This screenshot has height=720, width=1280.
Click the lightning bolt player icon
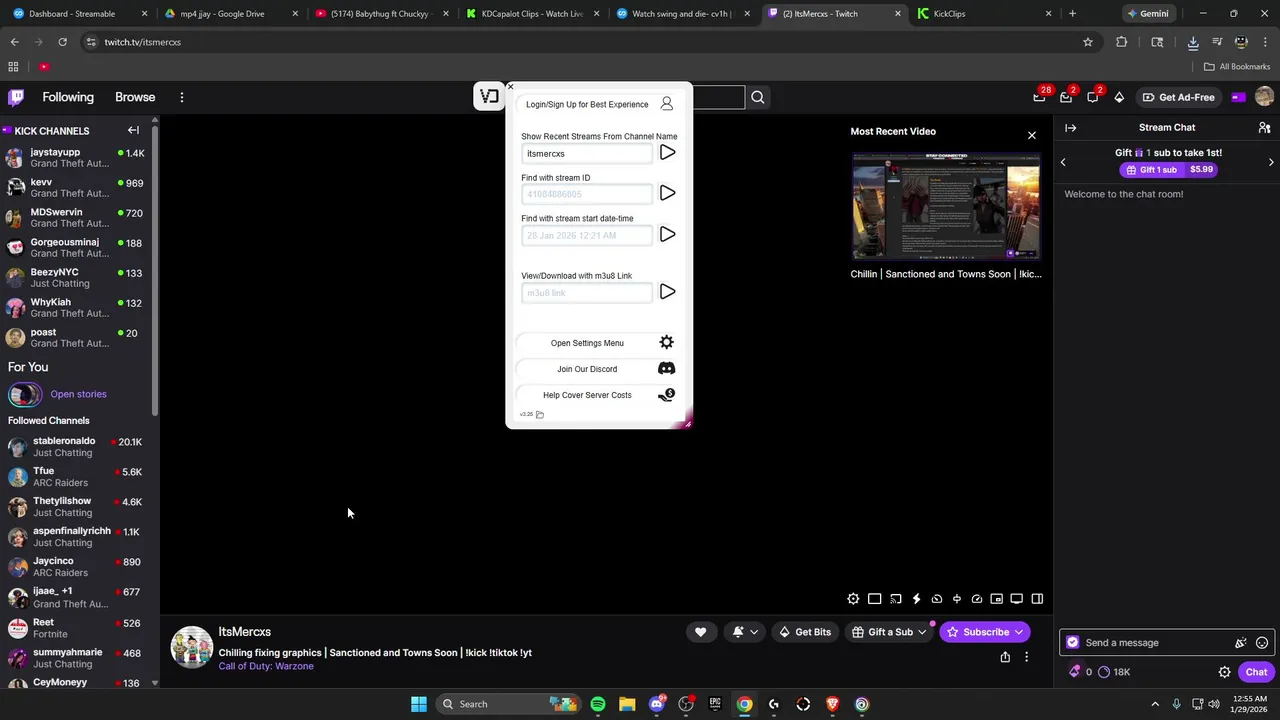point(916,599)
